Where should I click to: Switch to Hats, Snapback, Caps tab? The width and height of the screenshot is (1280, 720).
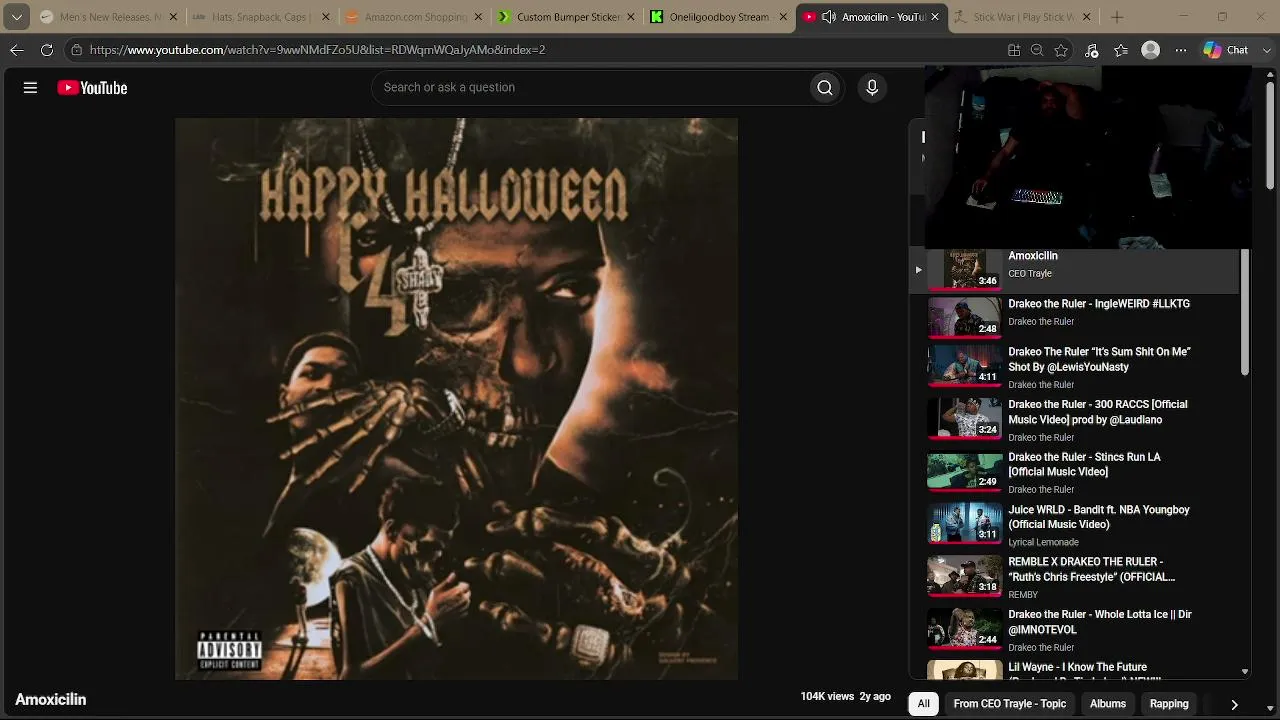260,17
